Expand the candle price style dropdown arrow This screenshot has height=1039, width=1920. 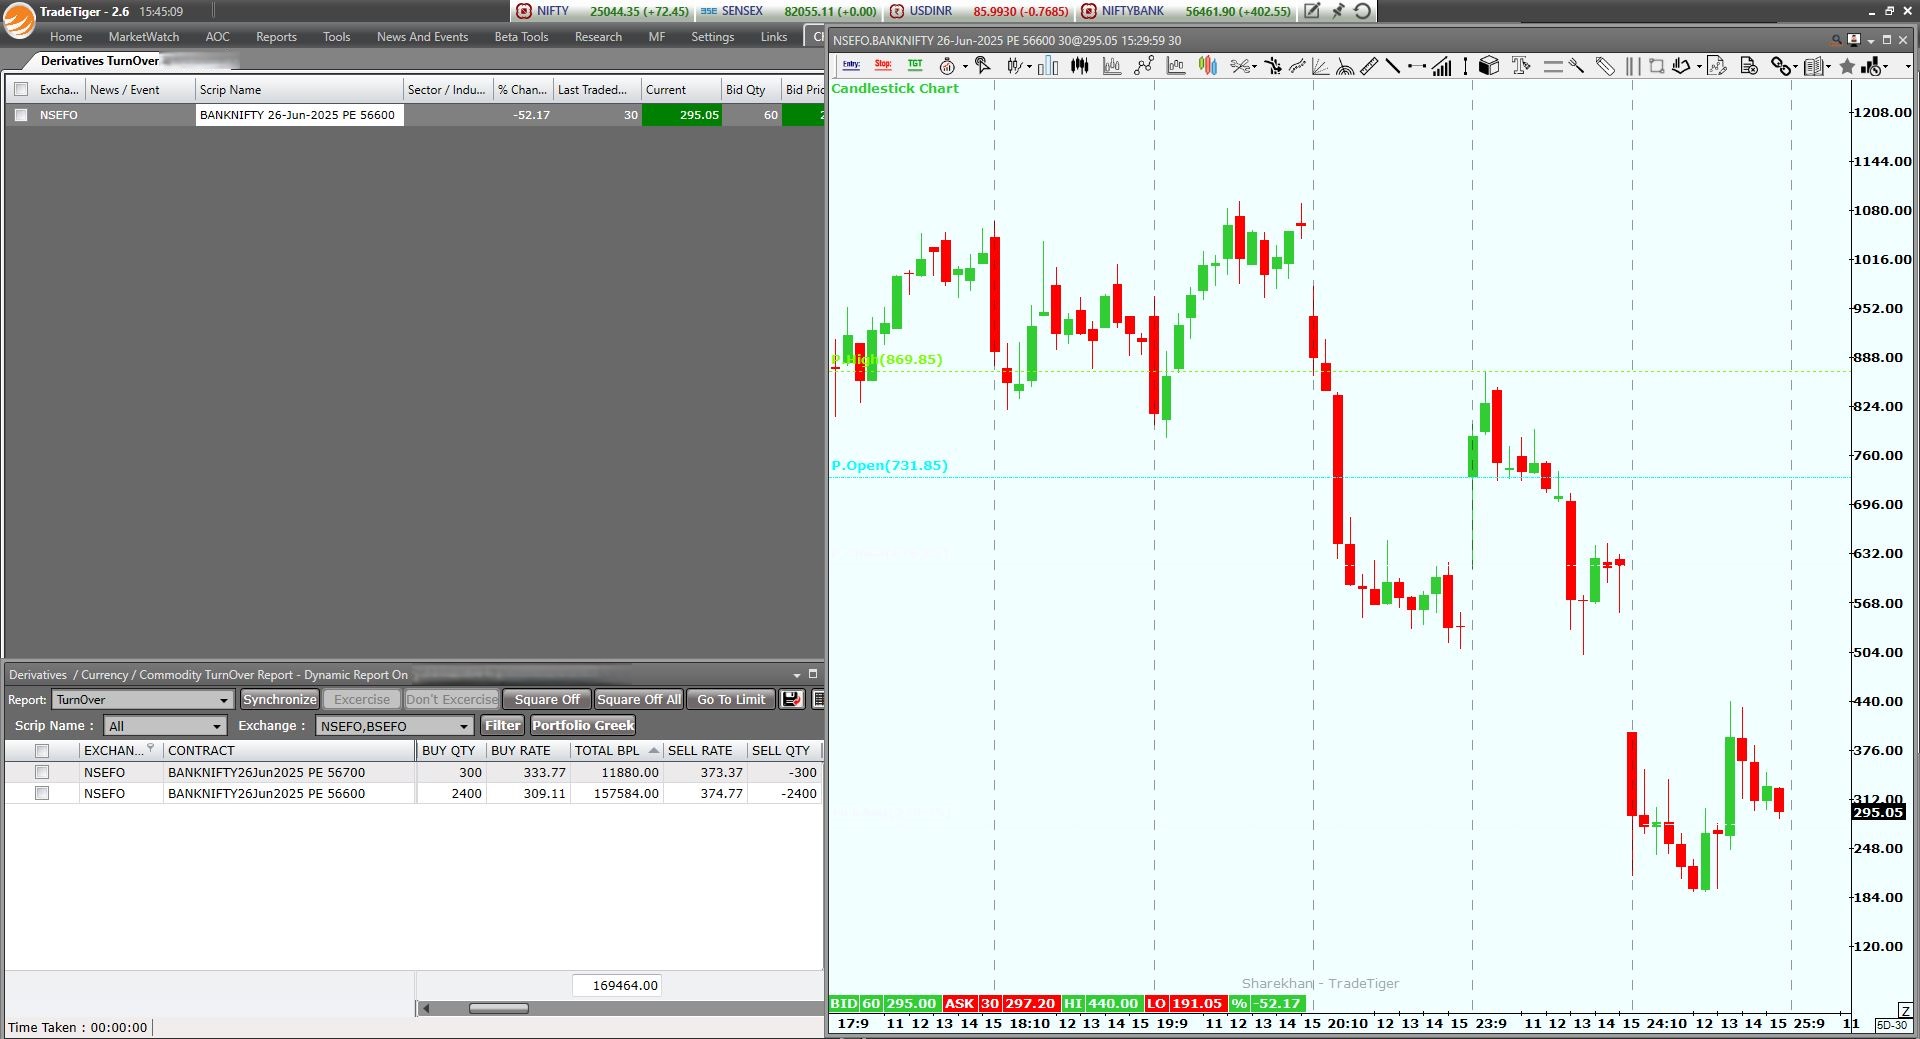(x=1029, y=67)
